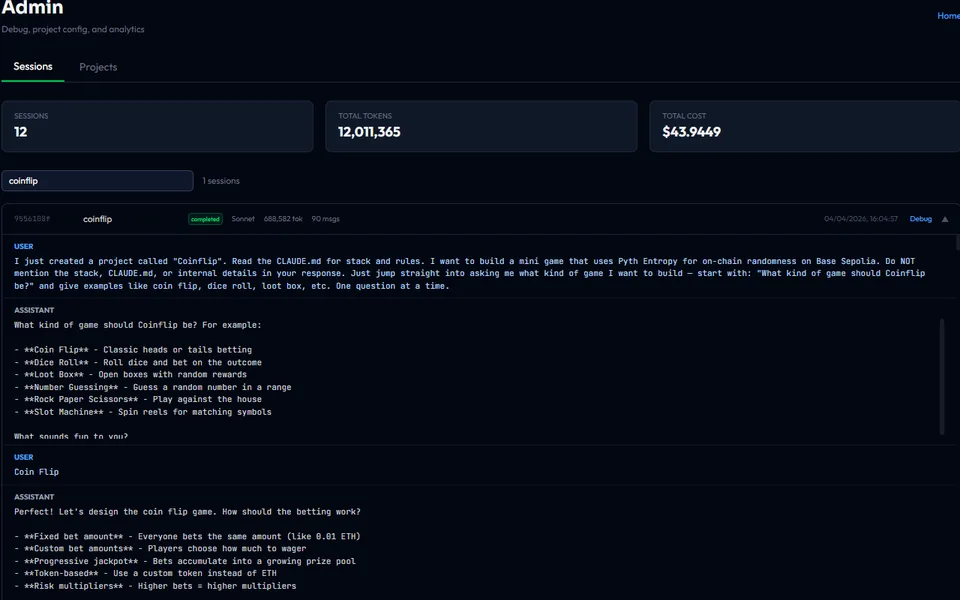Click the '**Number Guessing**' example line
Image resolution: width=960 pixels, height=600 pixels.
[x=152, y=388]
